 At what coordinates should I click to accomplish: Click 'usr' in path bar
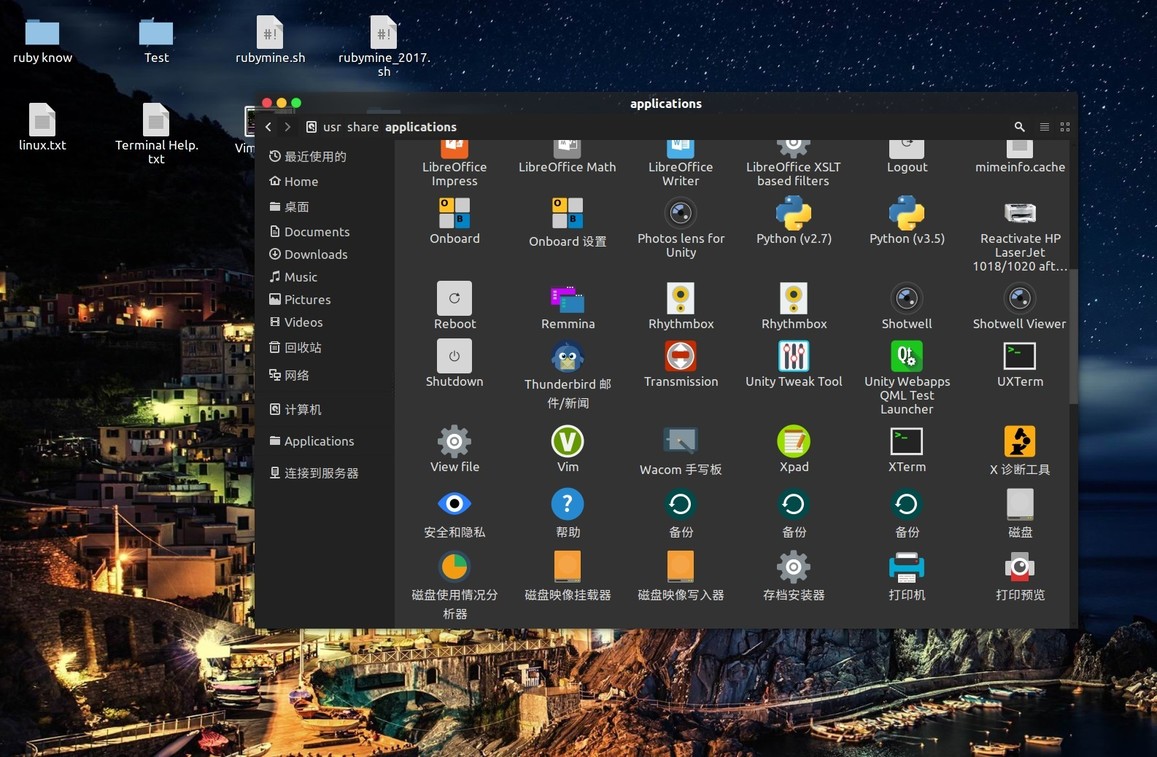(332, 127)
